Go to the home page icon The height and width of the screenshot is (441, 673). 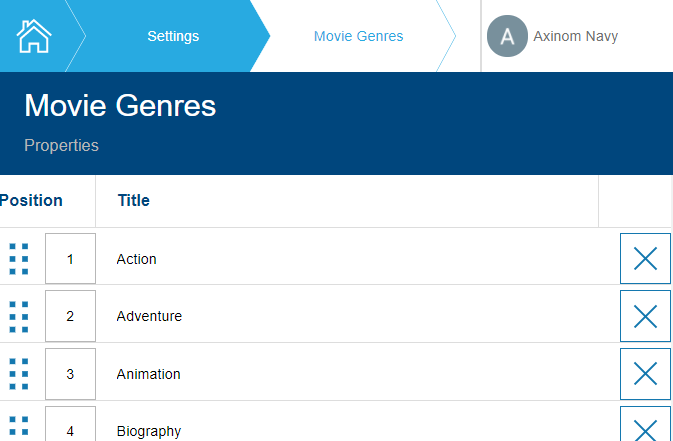point(34,36)
